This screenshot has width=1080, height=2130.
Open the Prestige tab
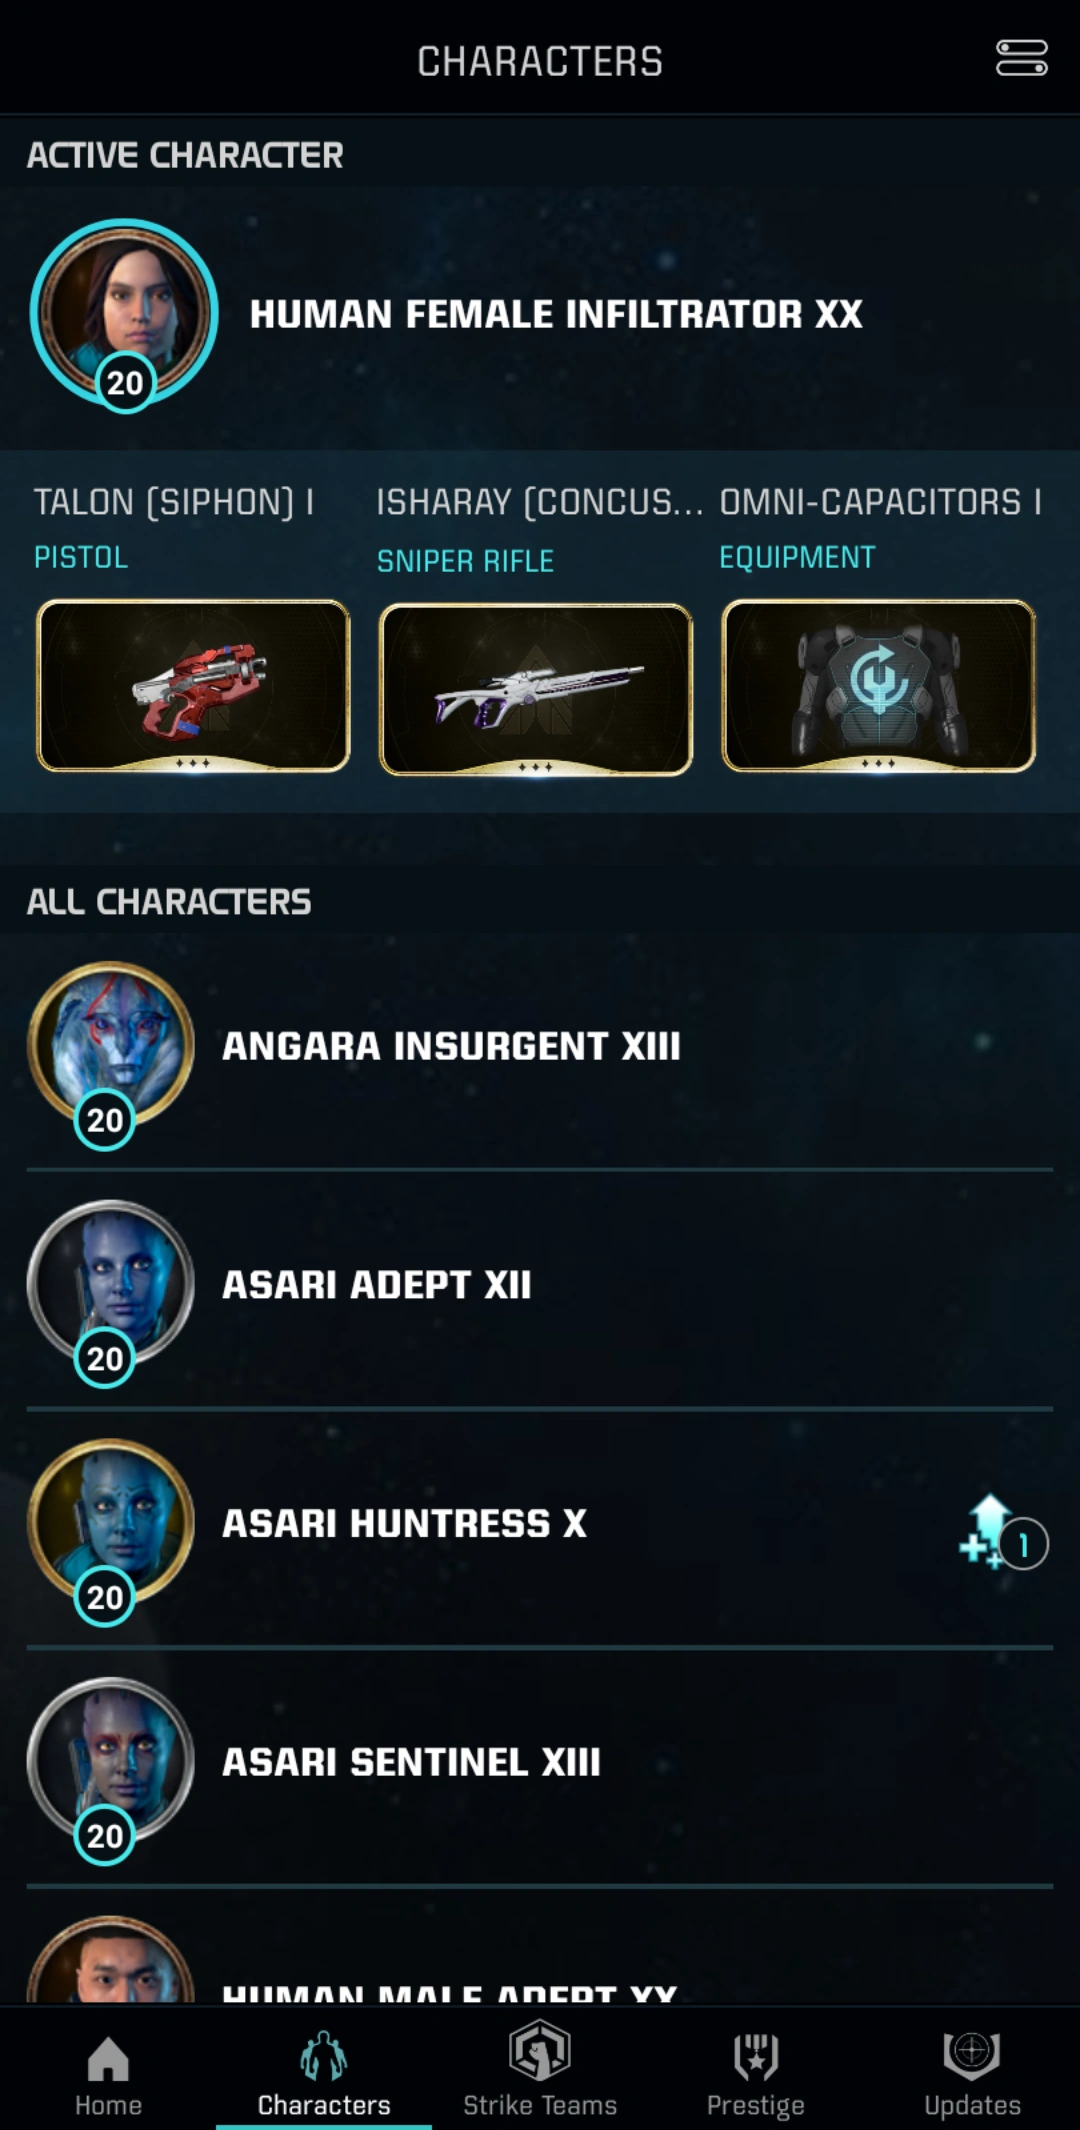tap(756, 2074)
